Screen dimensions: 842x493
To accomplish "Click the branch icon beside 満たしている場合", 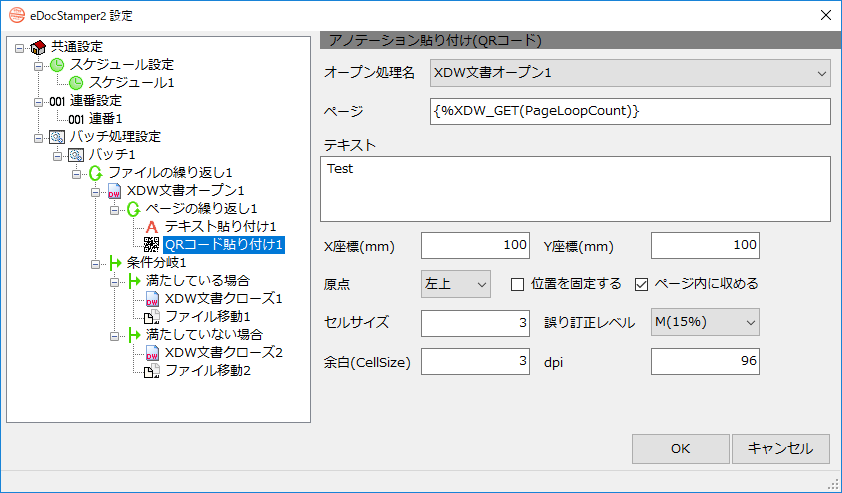I will pyautogui.click(x=134, y=281).
